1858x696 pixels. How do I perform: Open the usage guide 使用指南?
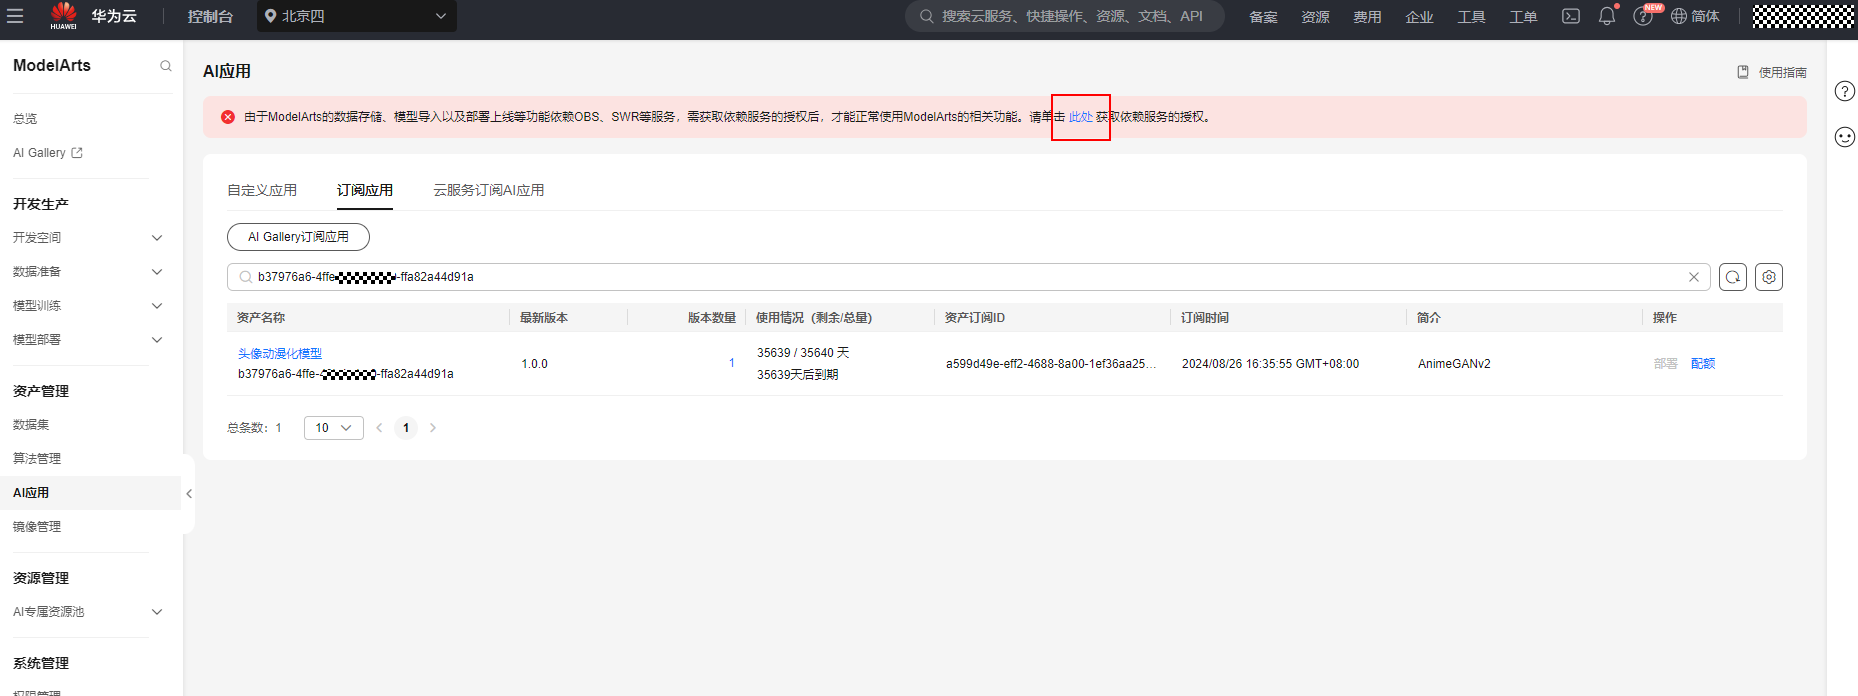1772,72
